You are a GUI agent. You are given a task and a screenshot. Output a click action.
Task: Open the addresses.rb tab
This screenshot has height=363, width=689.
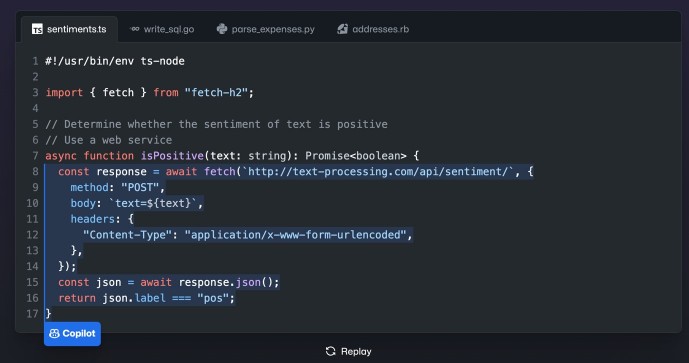click(x=373, y=29)
